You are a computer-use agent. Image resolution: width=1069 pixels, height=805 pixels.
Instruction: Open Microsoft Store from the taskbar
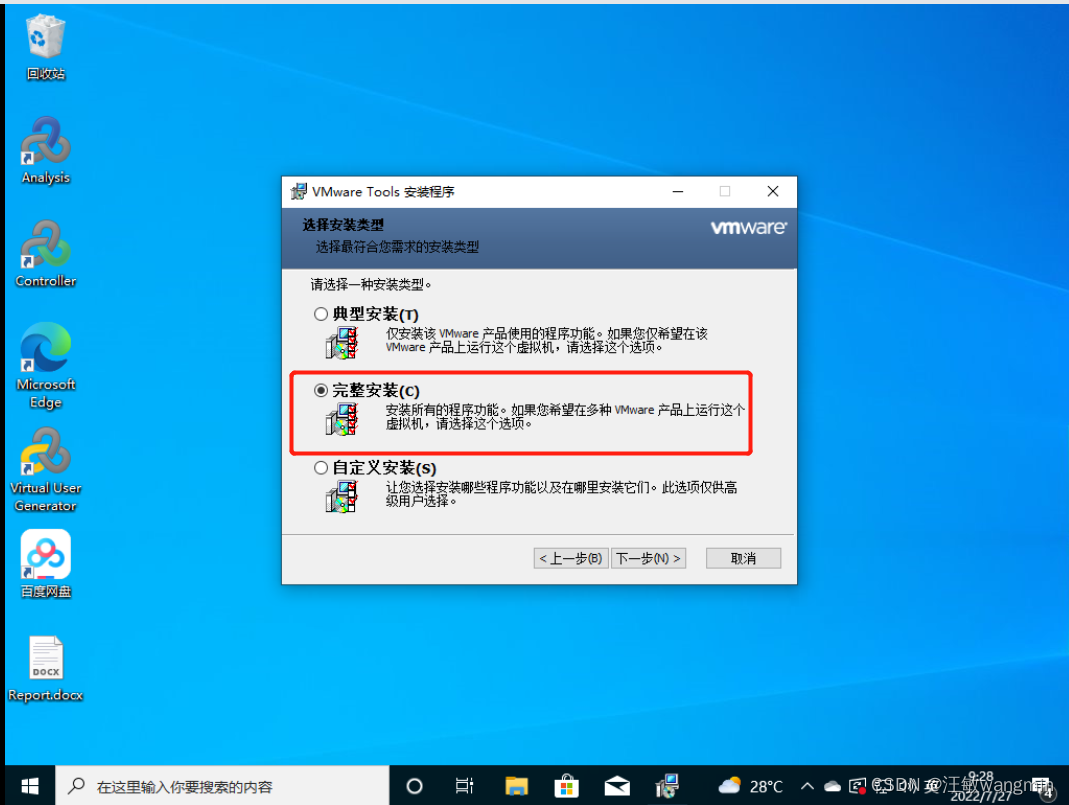click(567, 787)
